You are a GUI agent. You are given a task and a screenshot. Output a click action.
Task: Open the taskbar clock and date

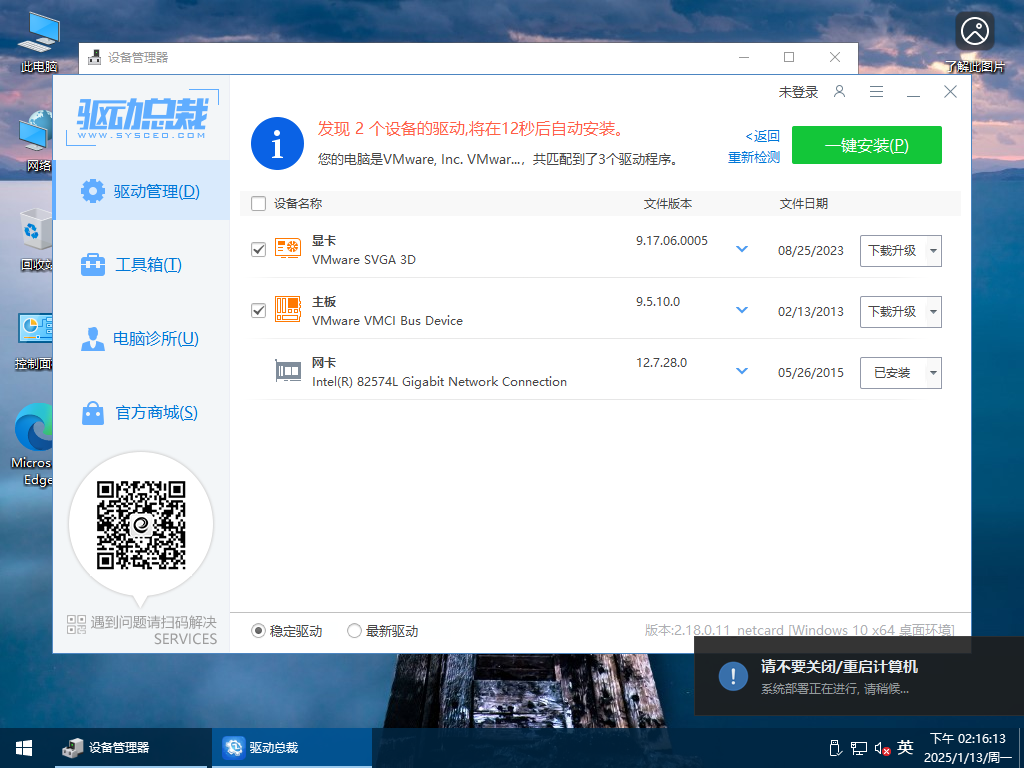coord(968,748)
